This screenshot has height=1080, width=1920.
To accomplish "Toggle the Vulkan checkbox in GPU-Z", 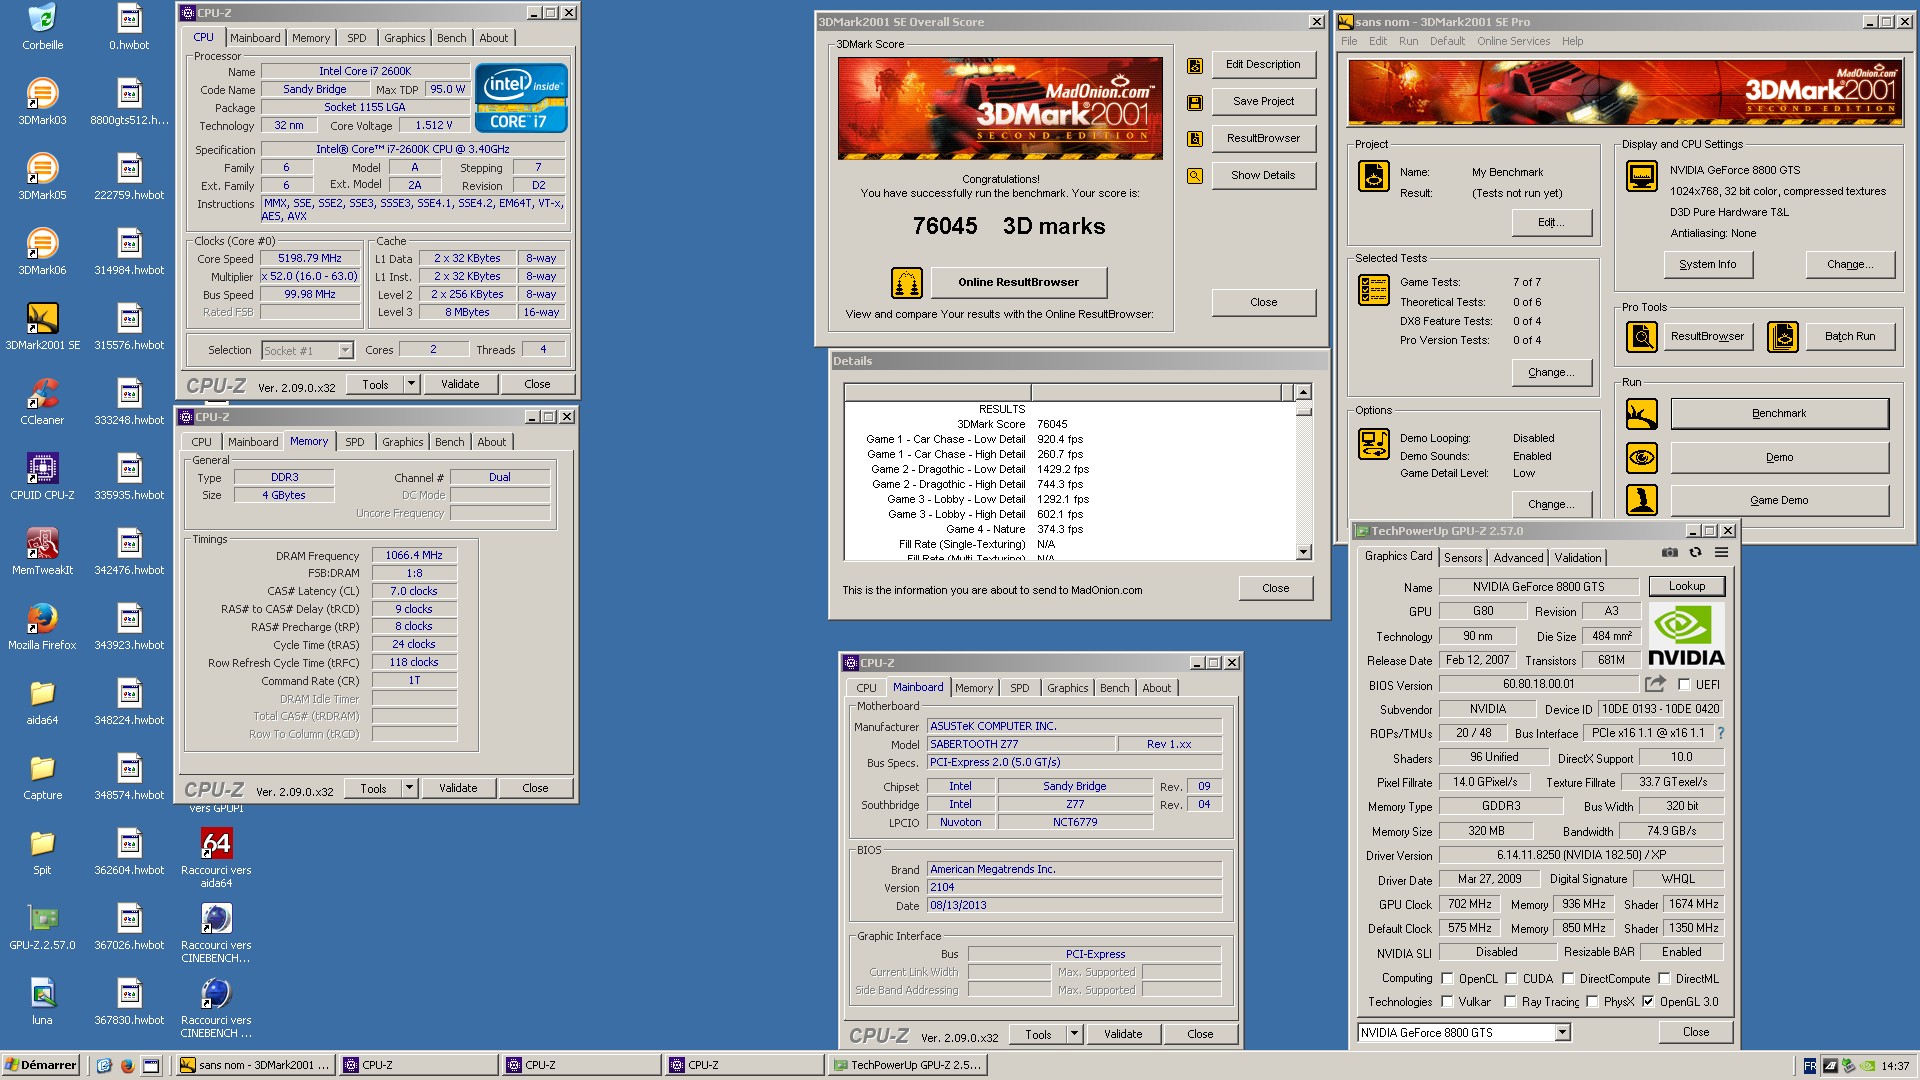I will click(1445, 1002).
